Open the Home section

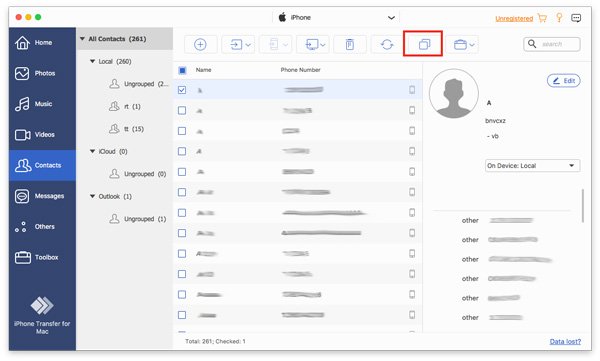click(x=42, y=42)
